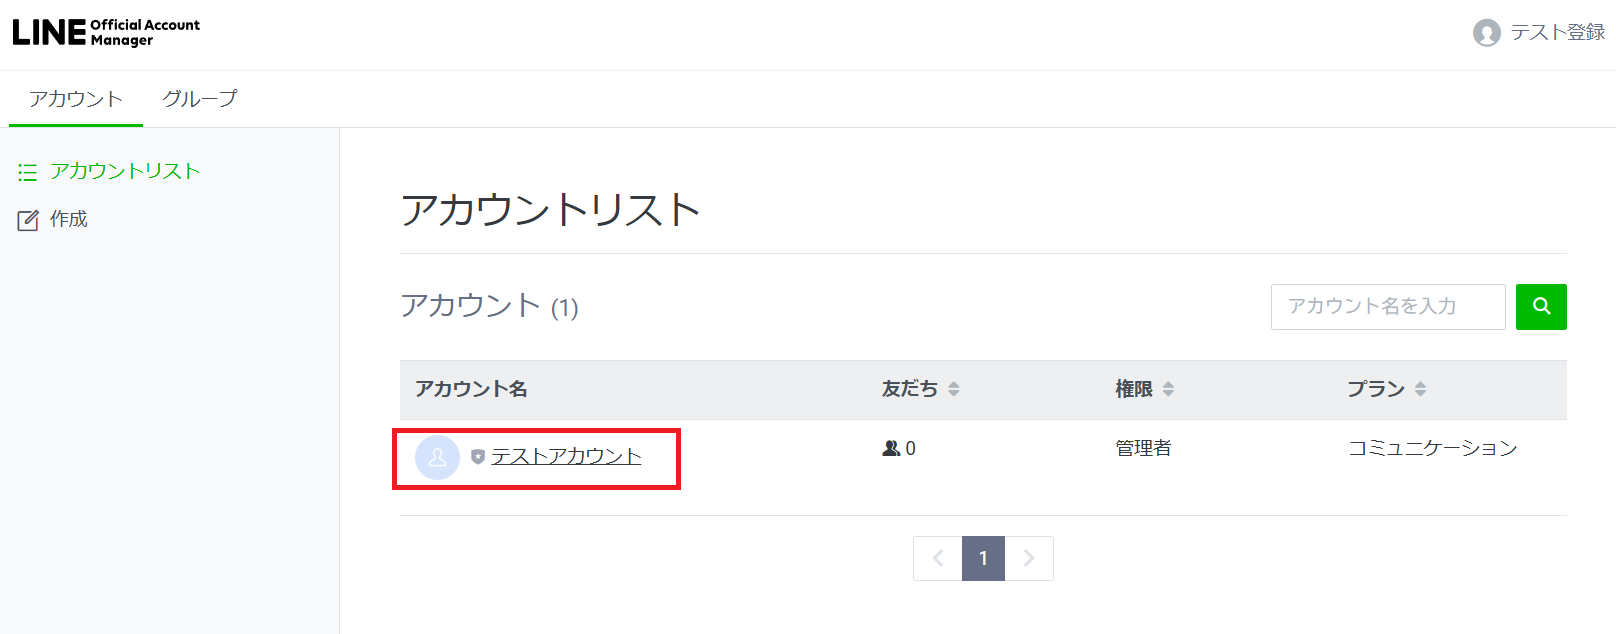Sort the table by 権限 column
Image resolution: width=1616 pixels, height=634 pixels.
pyautogui.click(x=1168, y=389)
